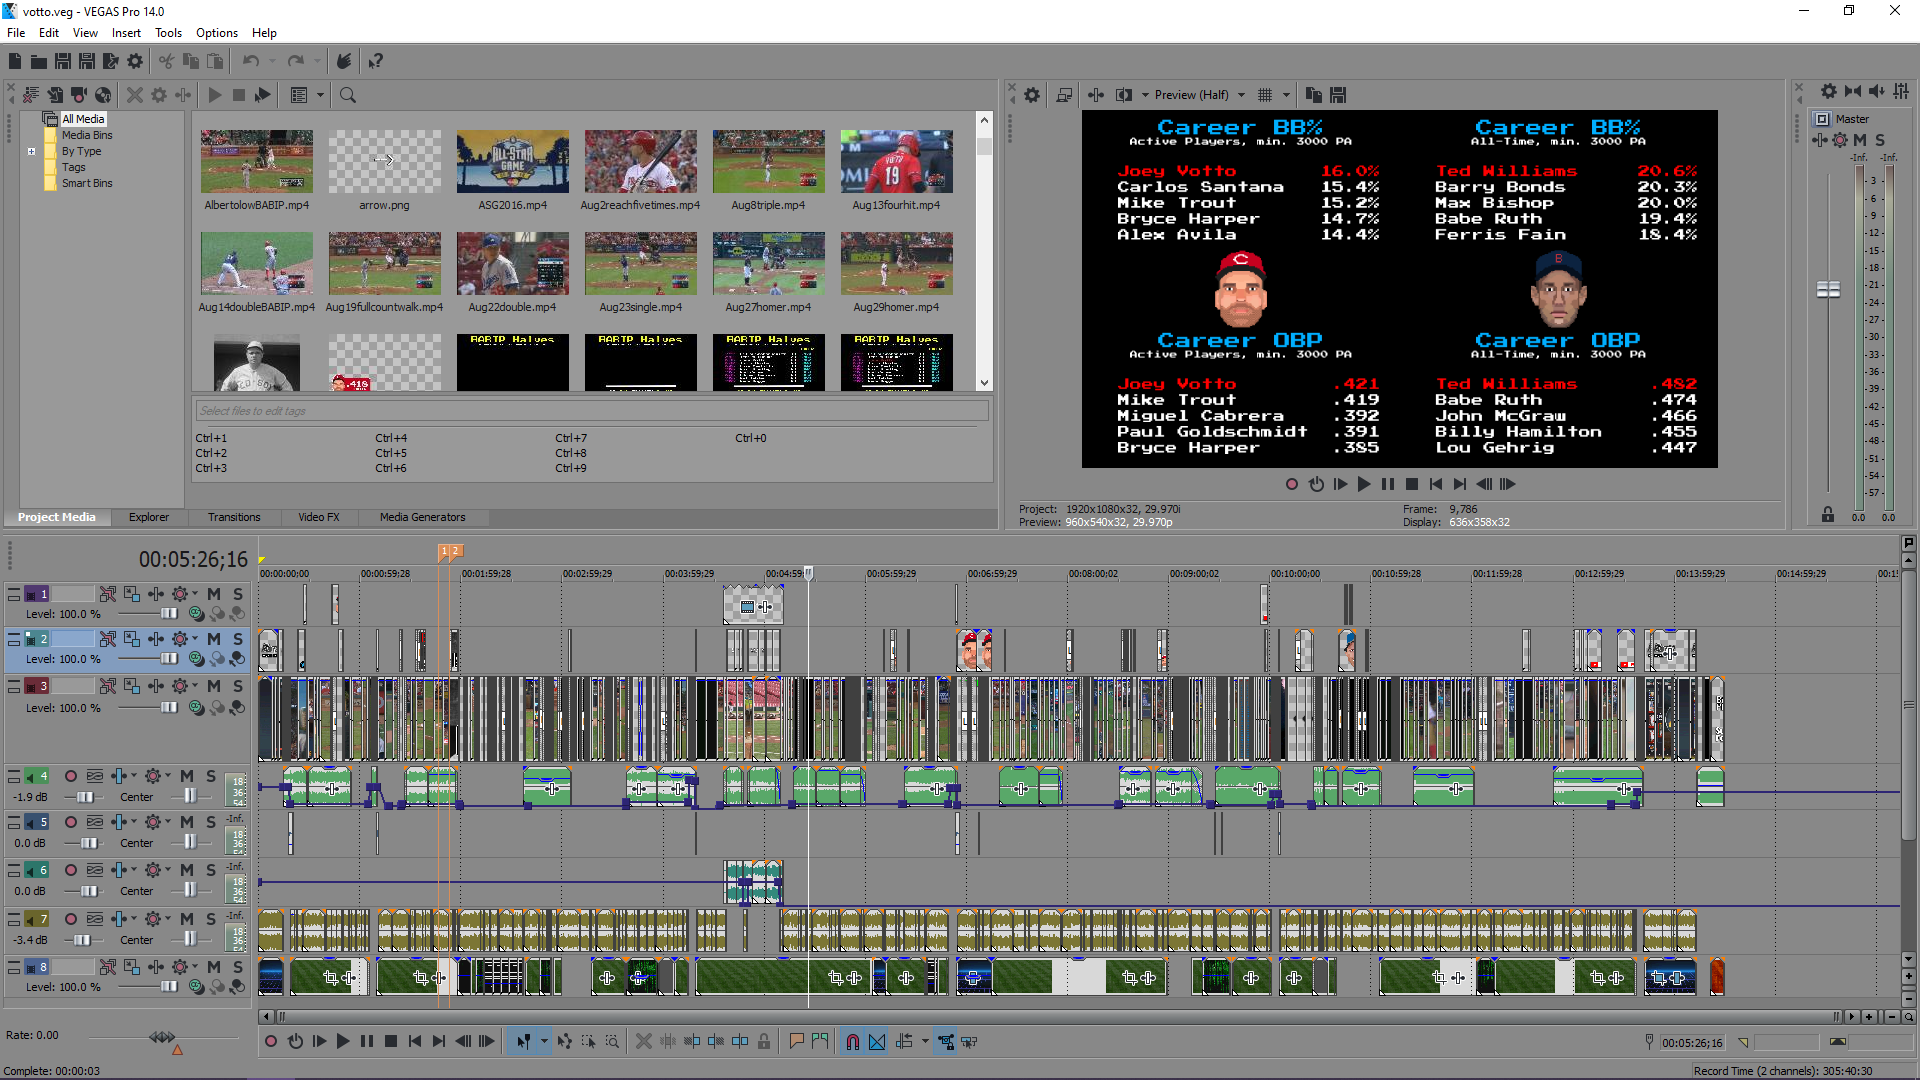Toggle the Master bus Mute button
This screenshot has width=1920, height=1080.
click(x=1860, y=140)
